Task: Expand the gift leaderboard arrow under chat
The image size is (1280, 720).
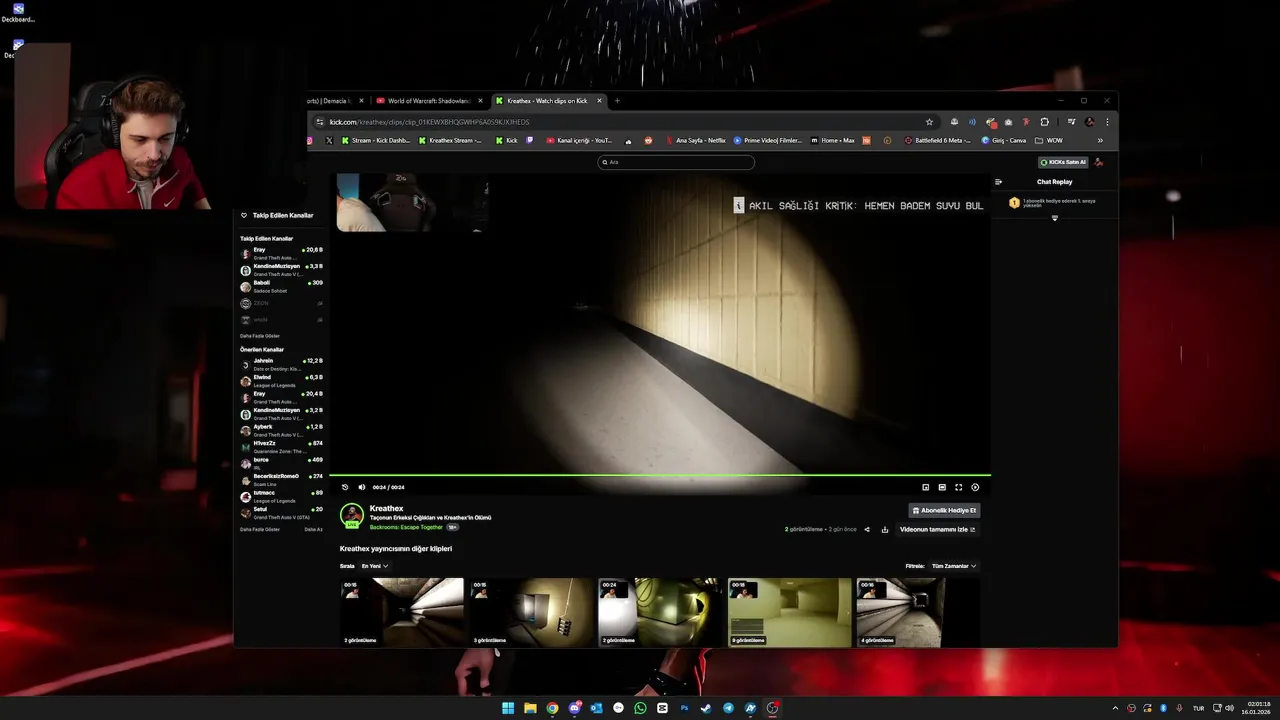Action: (1054, 218)
